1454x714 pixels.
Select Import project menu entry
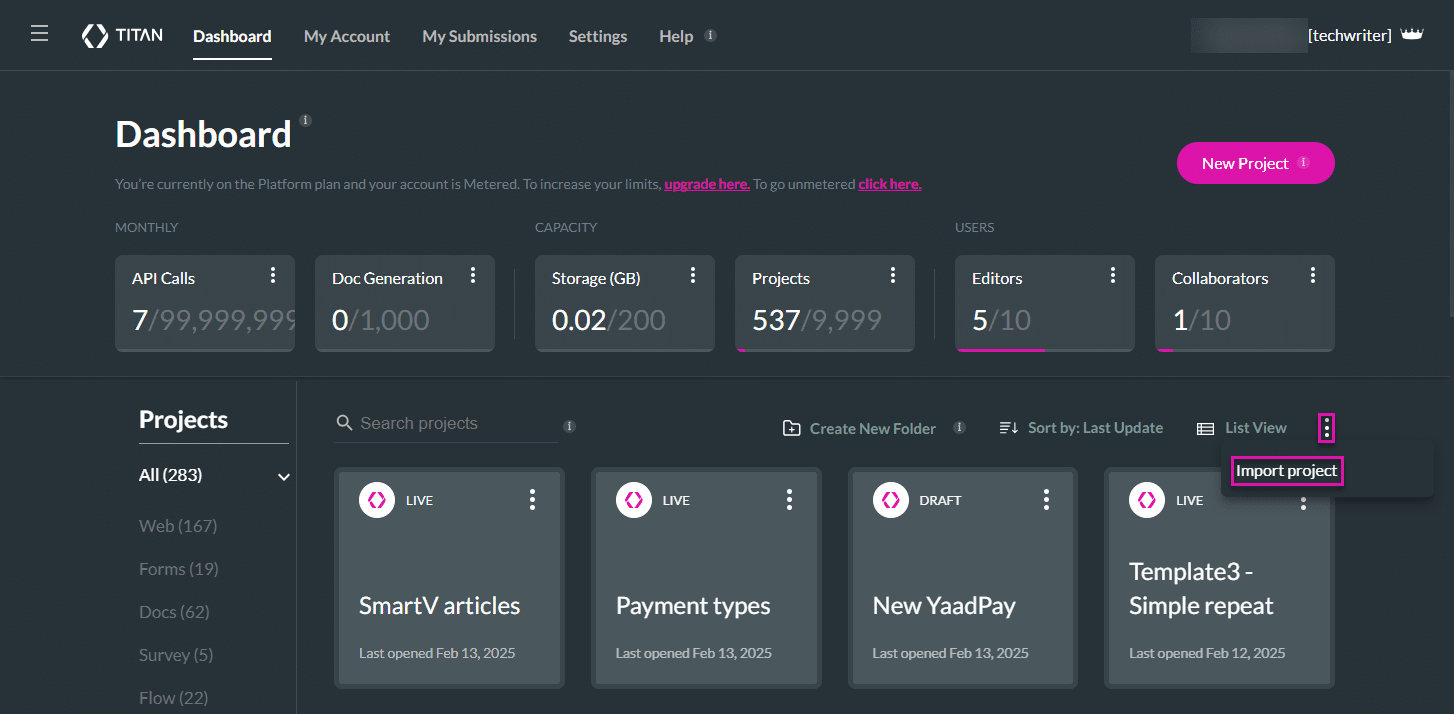click(x=1286, y=471)
